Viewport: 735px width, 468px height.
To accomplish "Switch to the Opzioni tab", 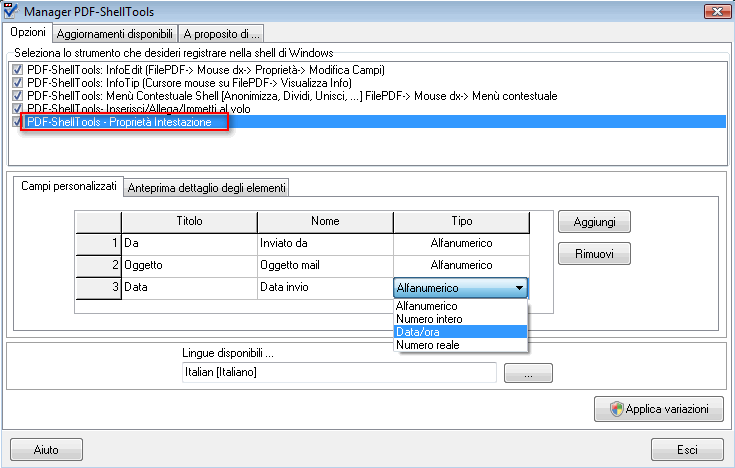I will click(x=28, y=32).
